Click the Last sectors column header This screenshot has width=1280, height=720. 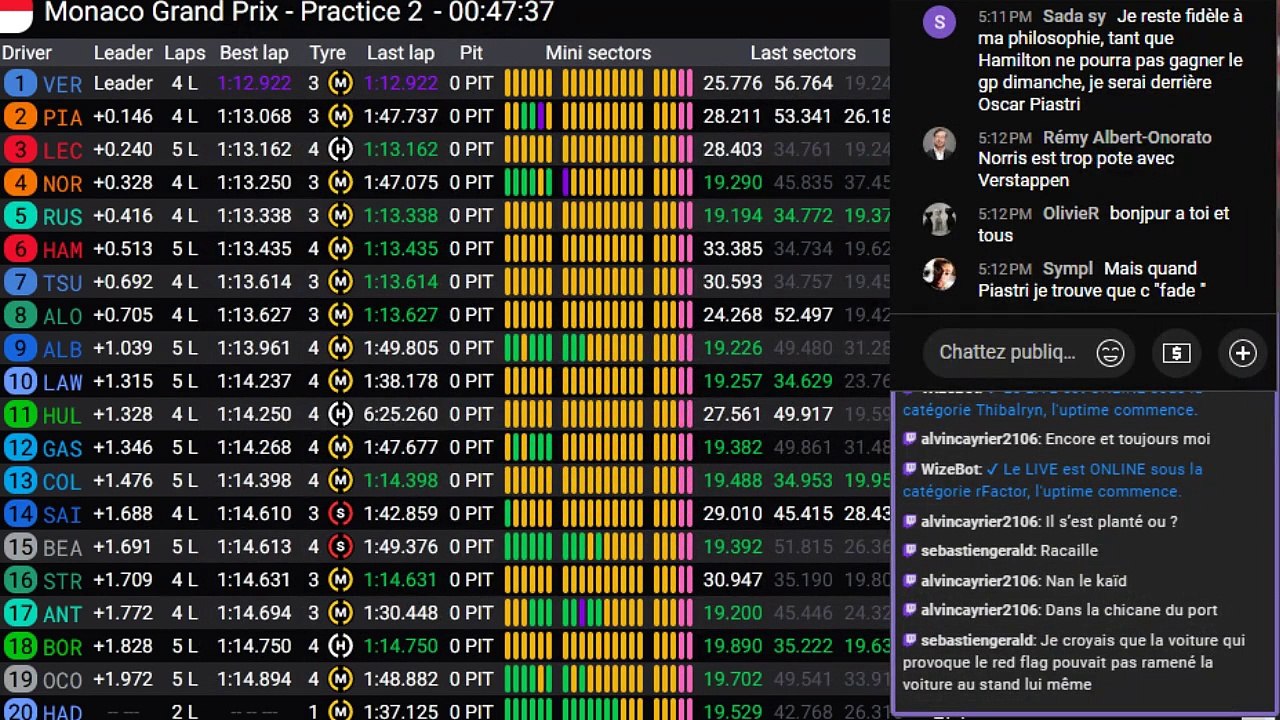point(803,53)
